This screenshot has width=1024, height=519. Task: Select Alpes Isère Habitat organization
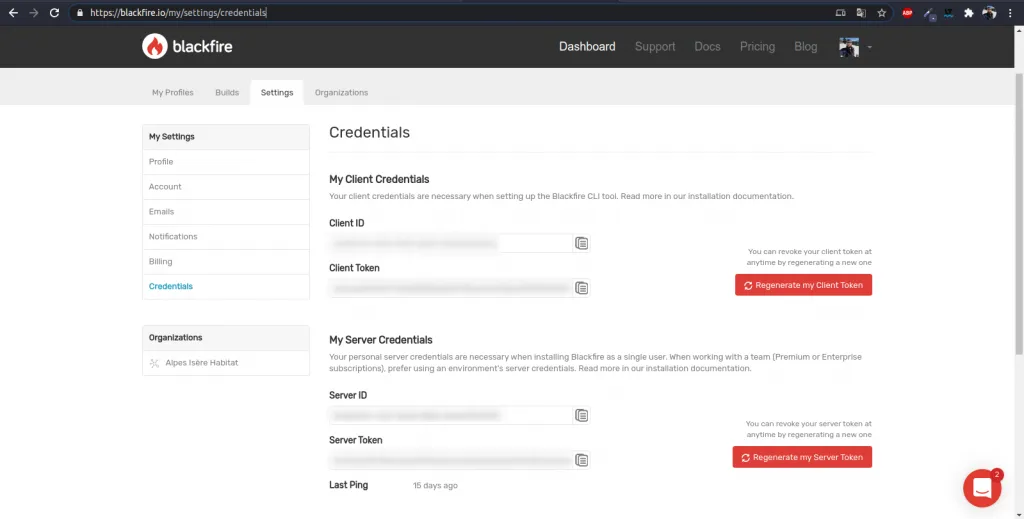pos(201,363)
